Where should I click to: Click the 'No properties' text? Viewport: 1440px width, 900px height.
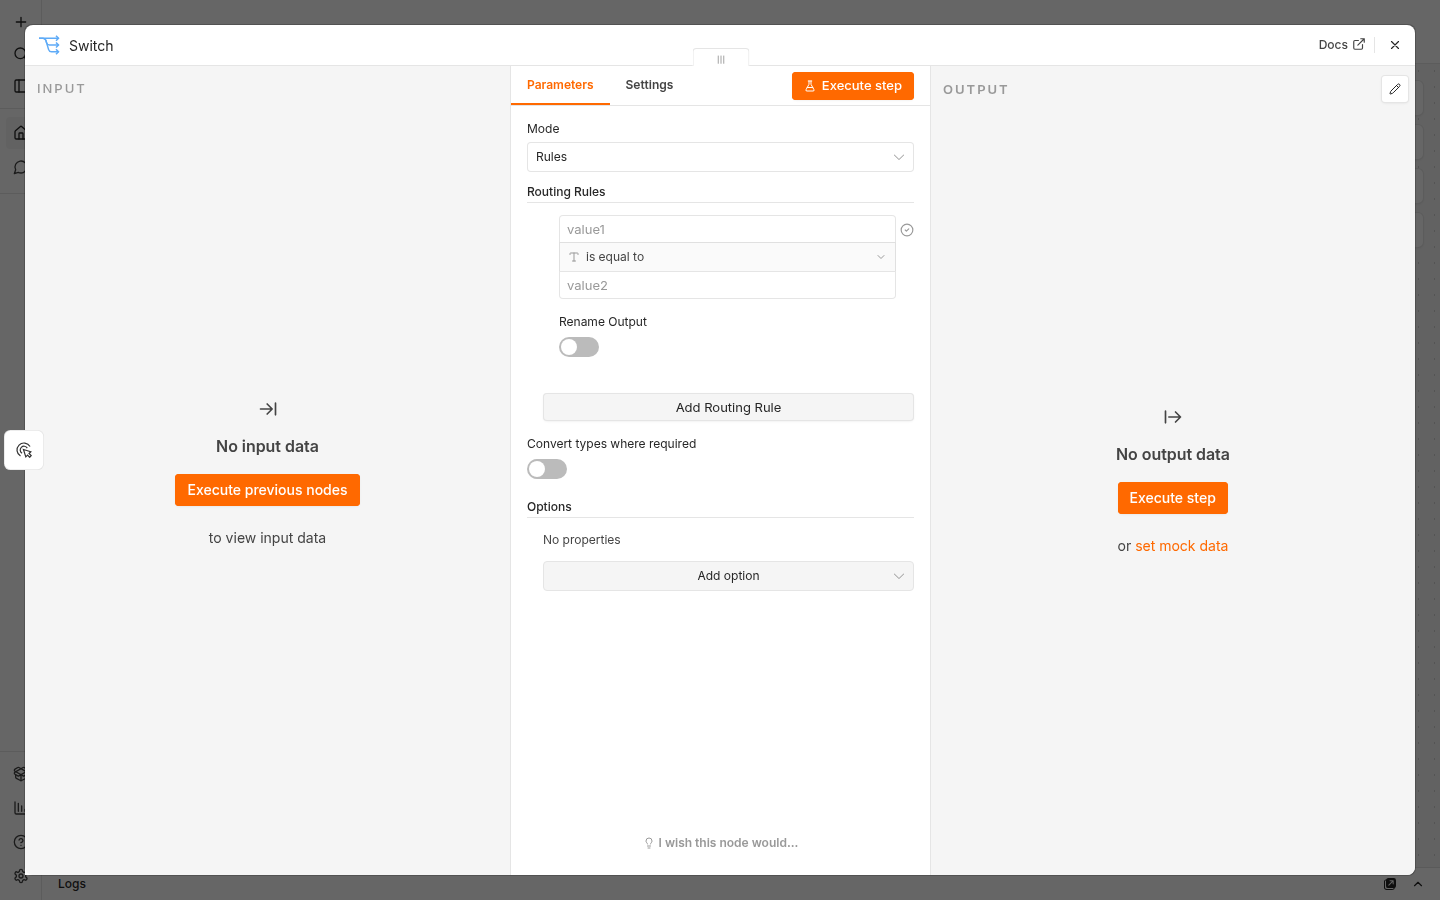(582, 540)
